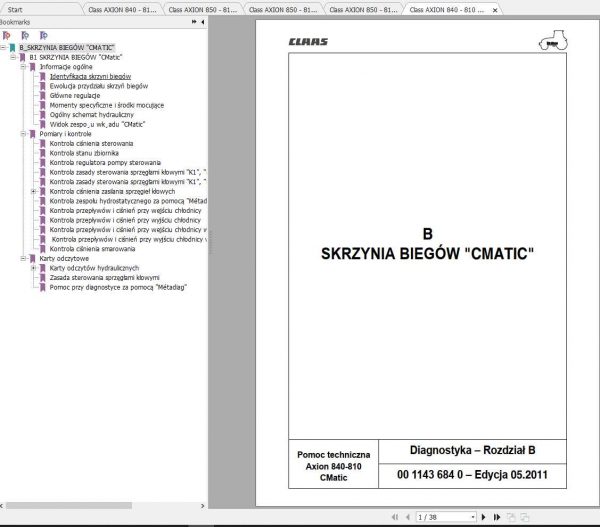Open Kontrola zespołu hydrostatycznego bookmark

point(128,201)
